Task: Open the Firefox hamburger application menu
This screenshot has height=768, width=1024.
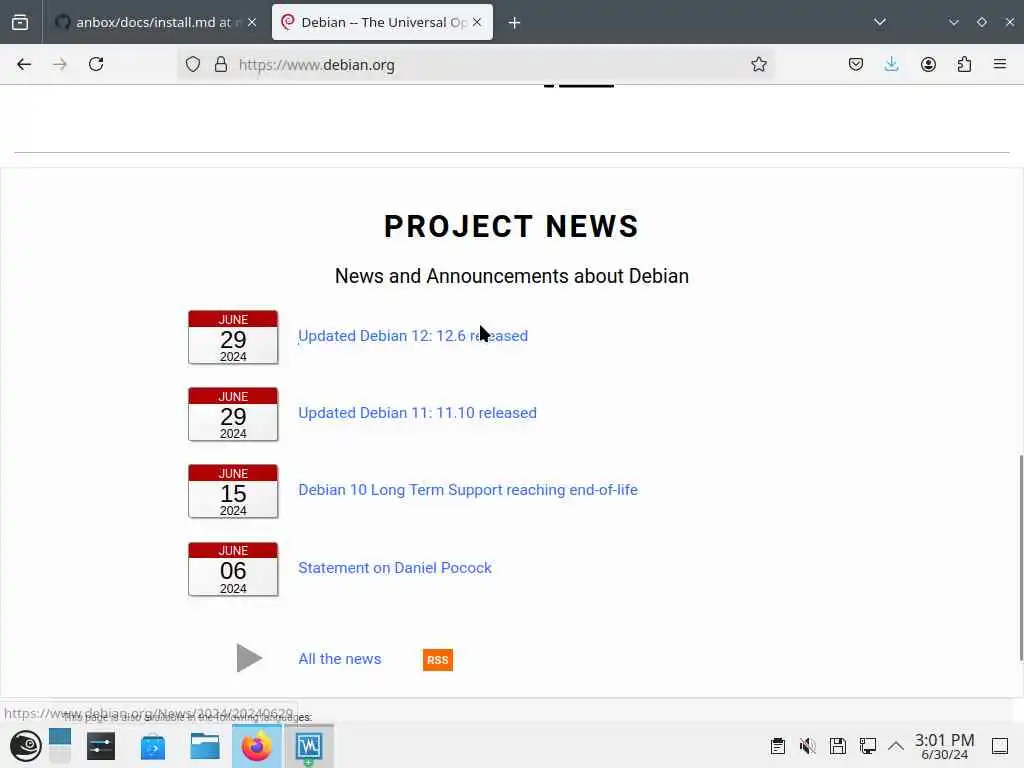Action: click(1000, 64)
